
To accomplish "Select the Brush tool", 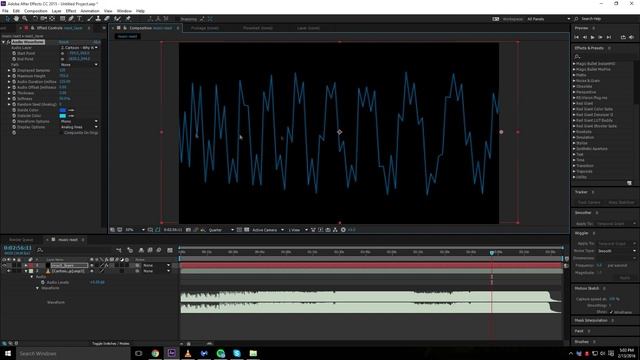I will (x=90, y=19).
